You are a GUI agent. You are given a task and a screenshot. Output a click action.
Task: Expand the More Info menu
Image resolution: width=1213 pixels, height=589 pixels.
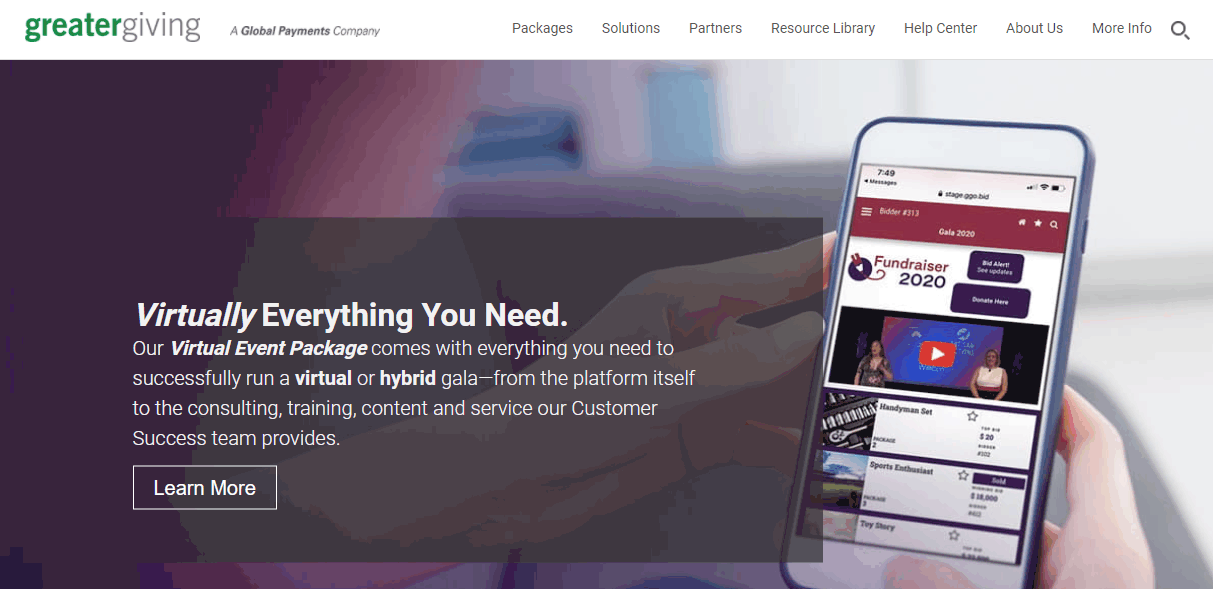[x=1122, y=28]
